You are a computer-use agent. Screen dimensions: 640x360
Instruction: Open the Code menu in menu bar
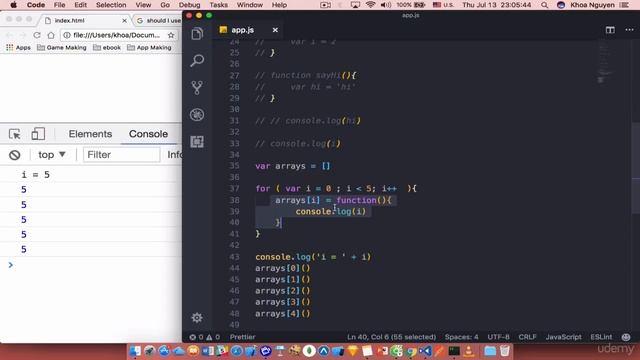click(36, 5)
